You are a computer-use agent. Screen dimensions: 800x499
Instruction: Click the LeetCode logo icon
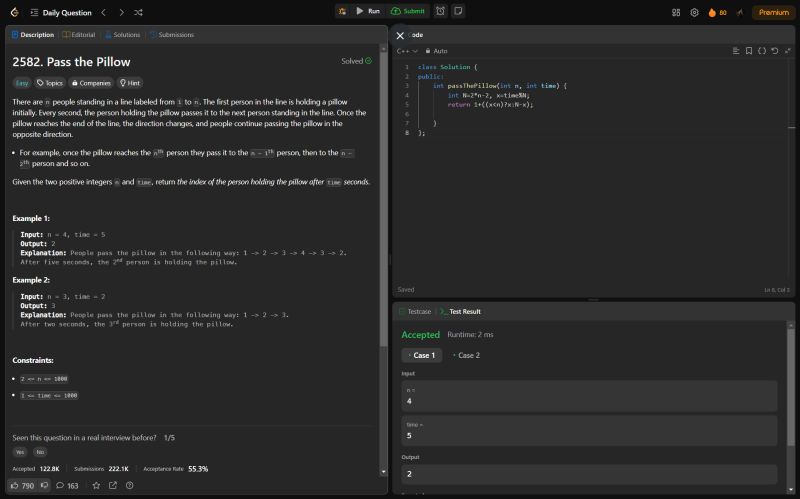(14, 12)
